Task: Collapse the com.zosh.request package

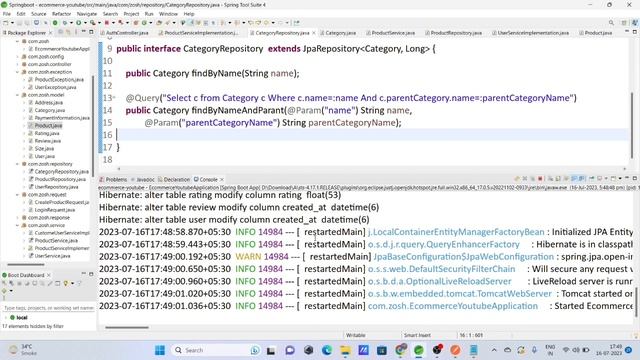Action: 18,194
